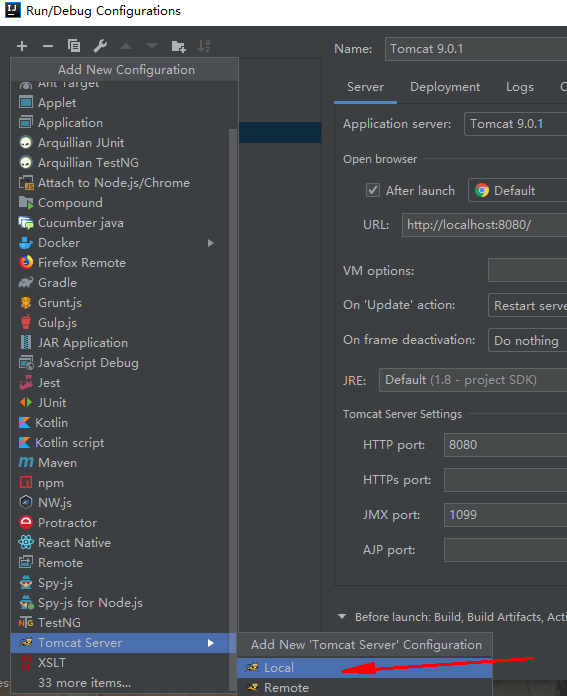Image resolution: width=567 pixels, height=696 pixels.
Task: Expand the Docker submenu arrow
Action: (210, 243)
